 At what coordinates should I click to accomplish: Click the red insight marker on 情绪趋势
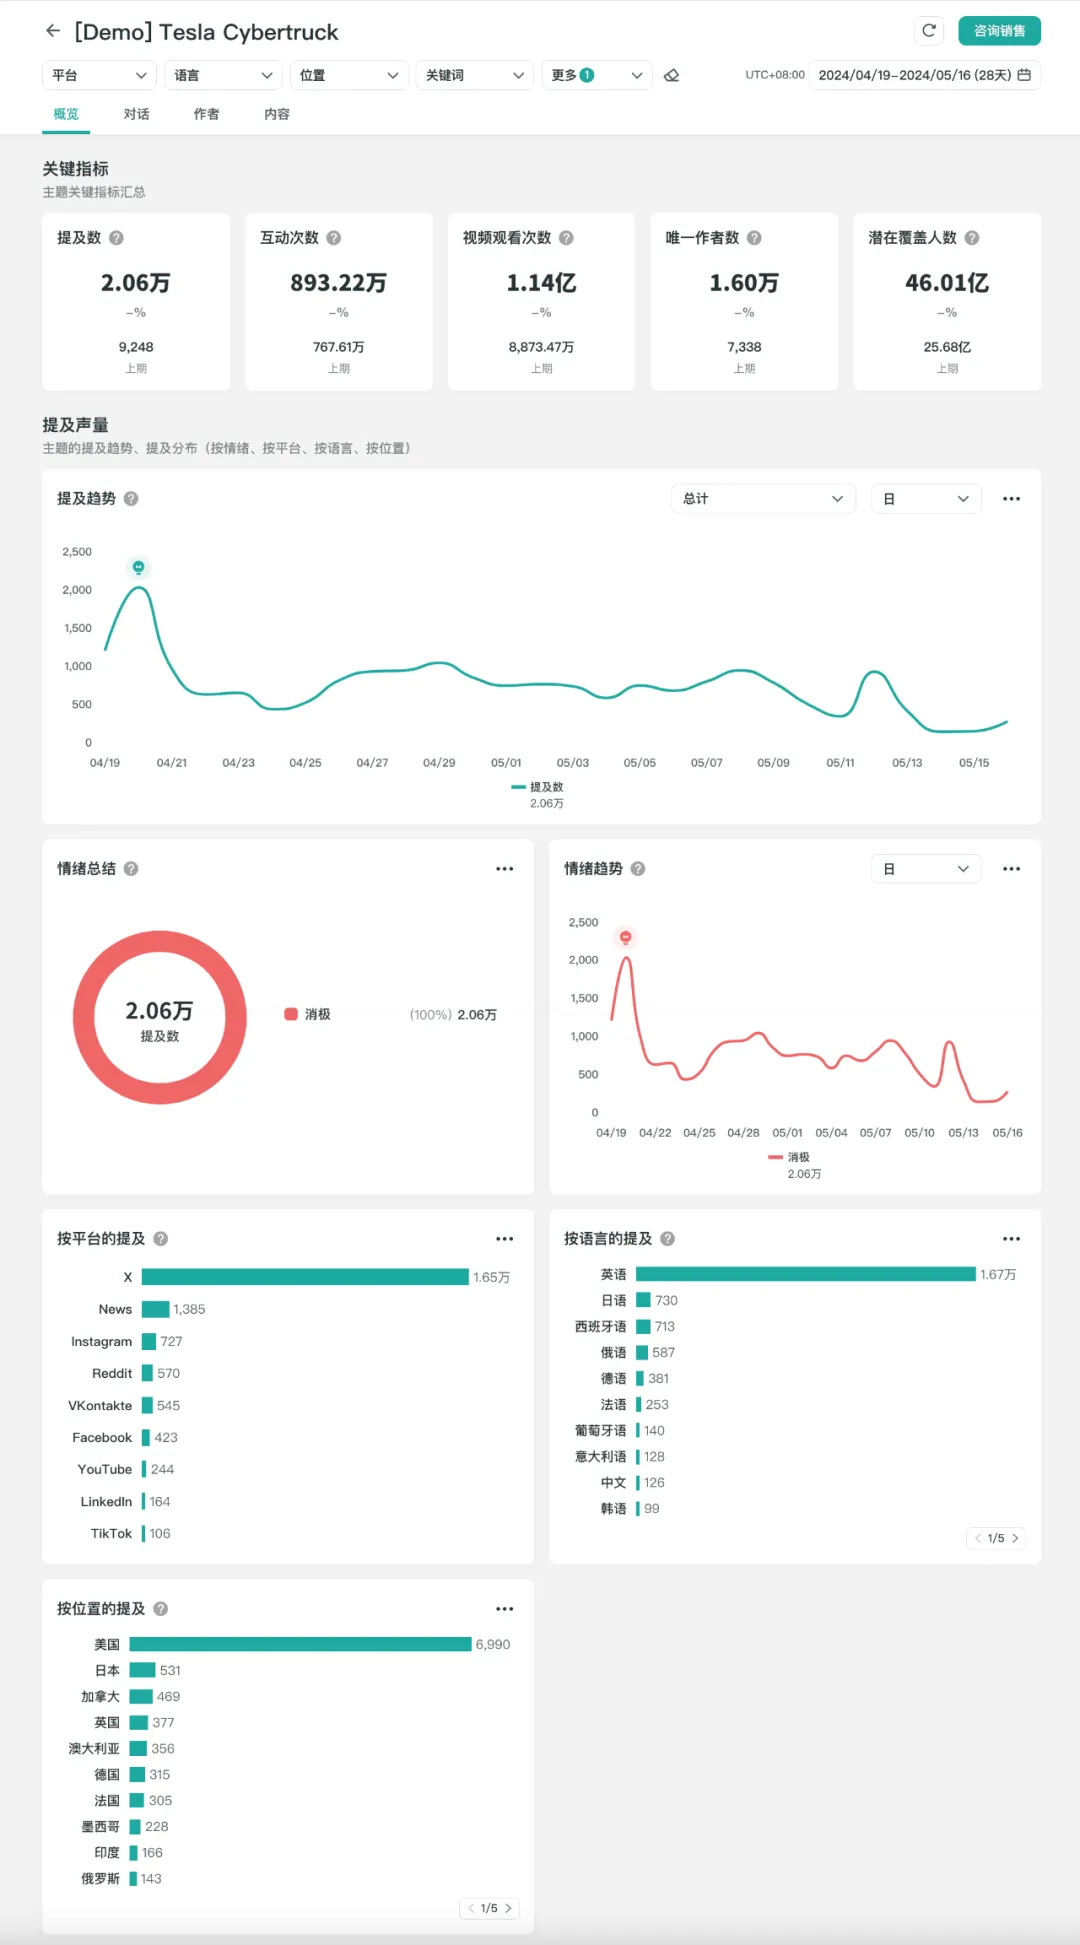(626, 938)
